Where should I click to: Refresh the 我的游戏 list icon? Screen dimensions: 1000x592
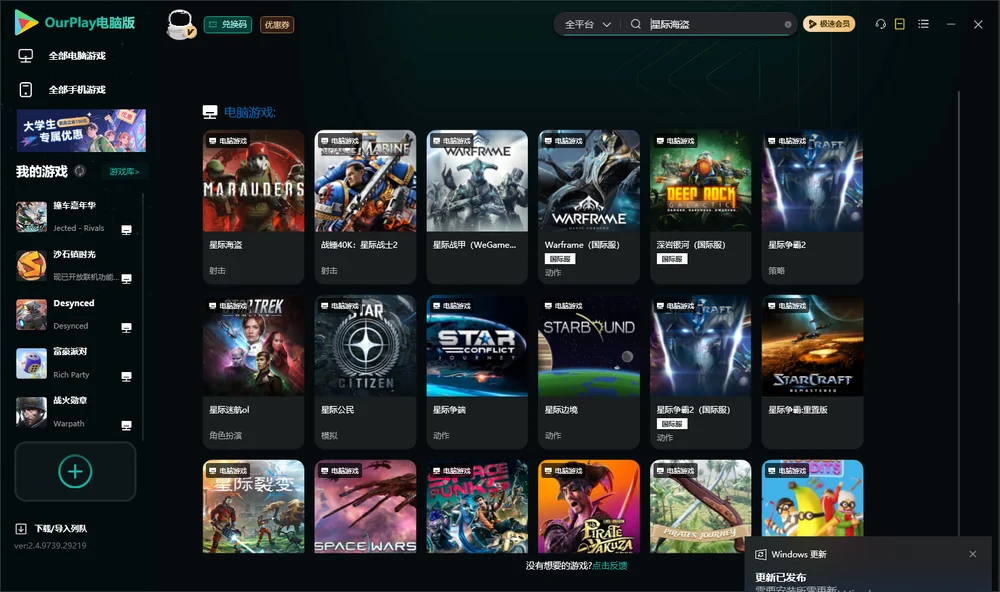tap(80, 171)
